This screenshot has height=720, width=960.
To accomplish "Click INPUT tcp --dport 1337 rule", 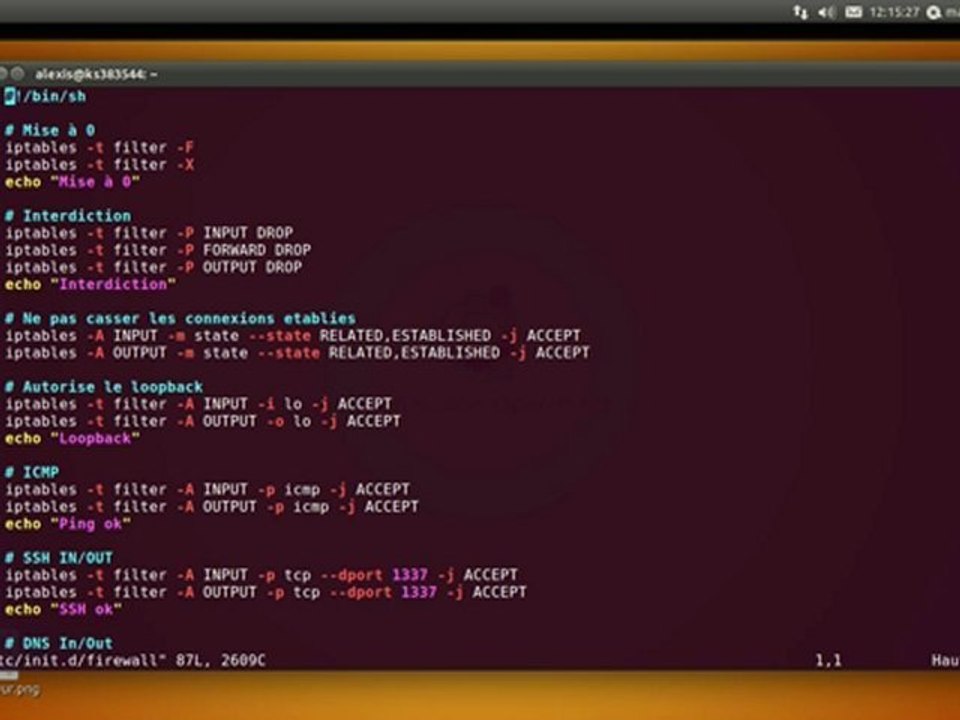I will pos(261,575).
